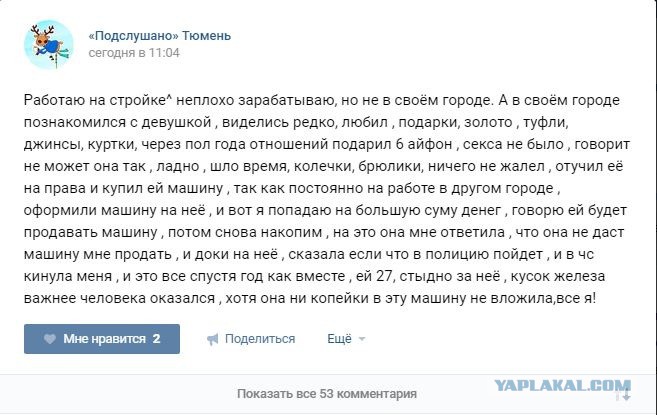Click the word Тюмень in group title

pyautogui.click(x=207, y=36)
